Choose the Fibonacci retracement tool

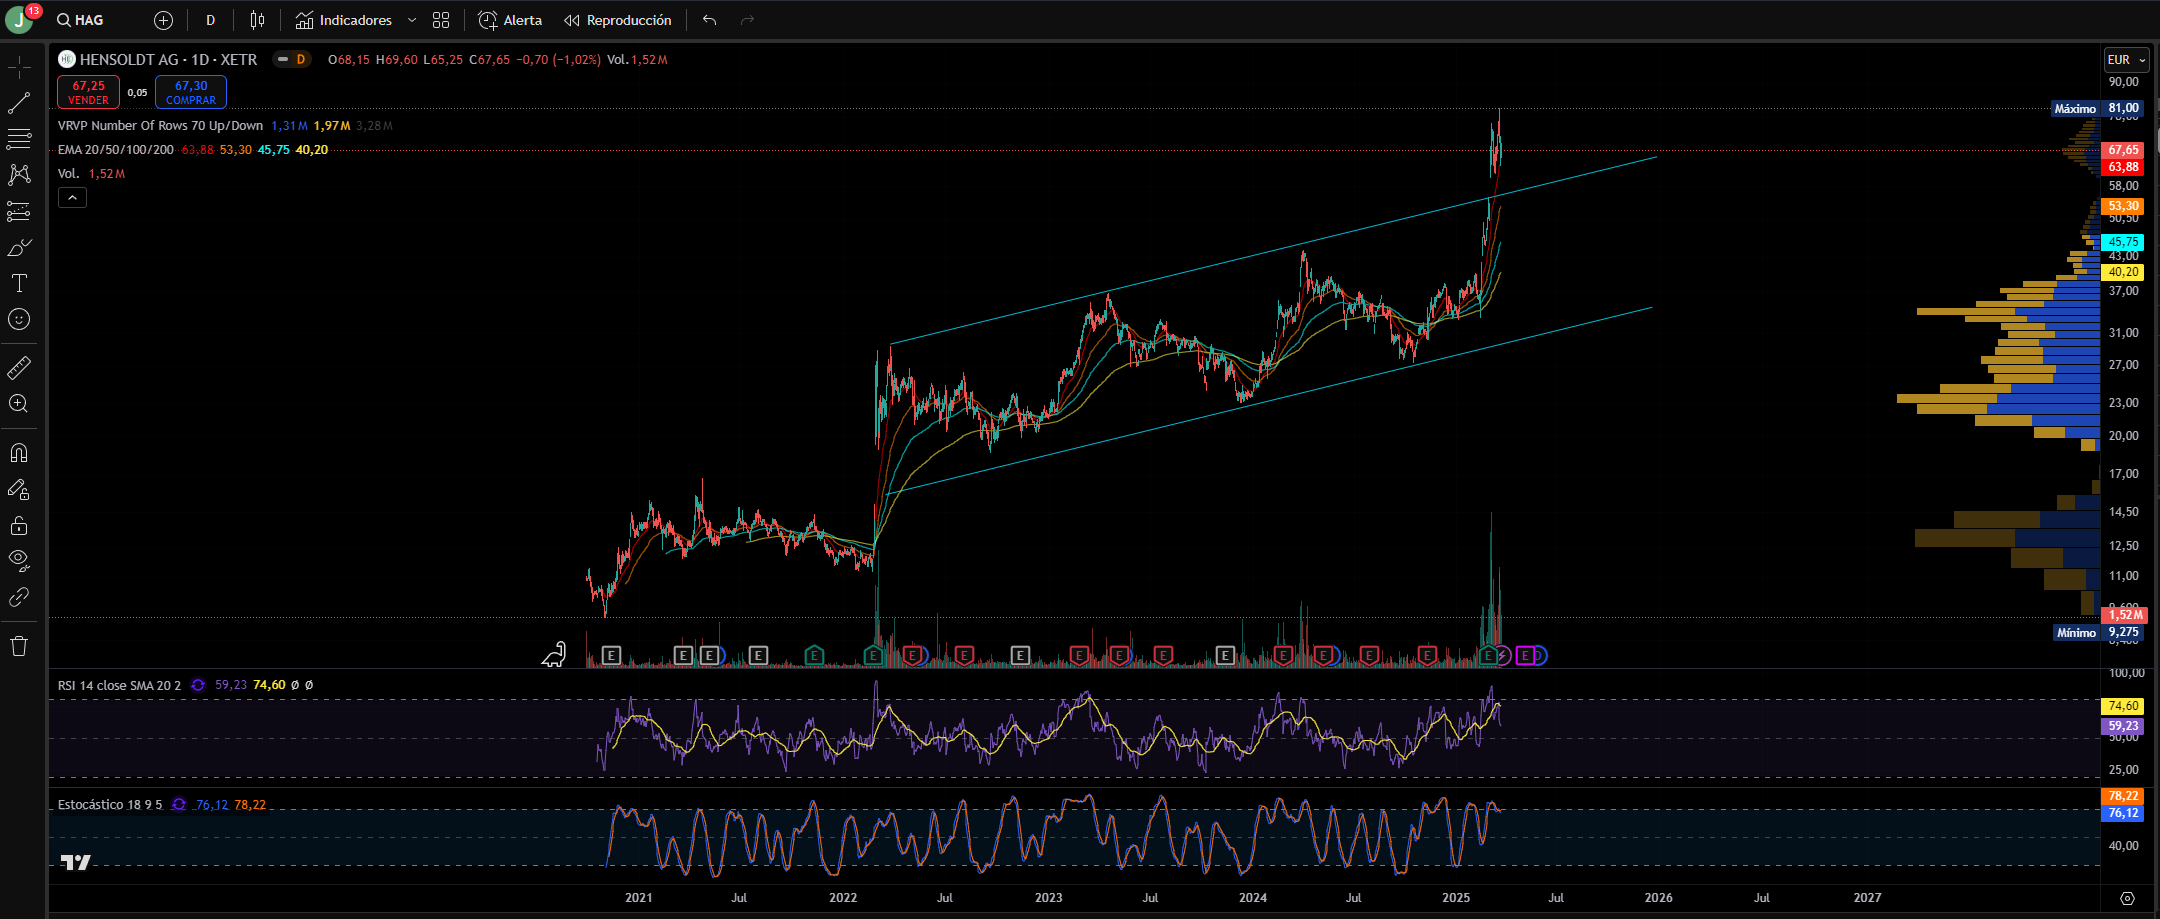[x=19, y=139]
